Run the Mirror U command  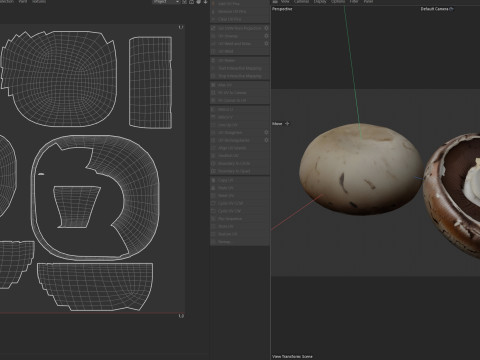tap(240, 109)
